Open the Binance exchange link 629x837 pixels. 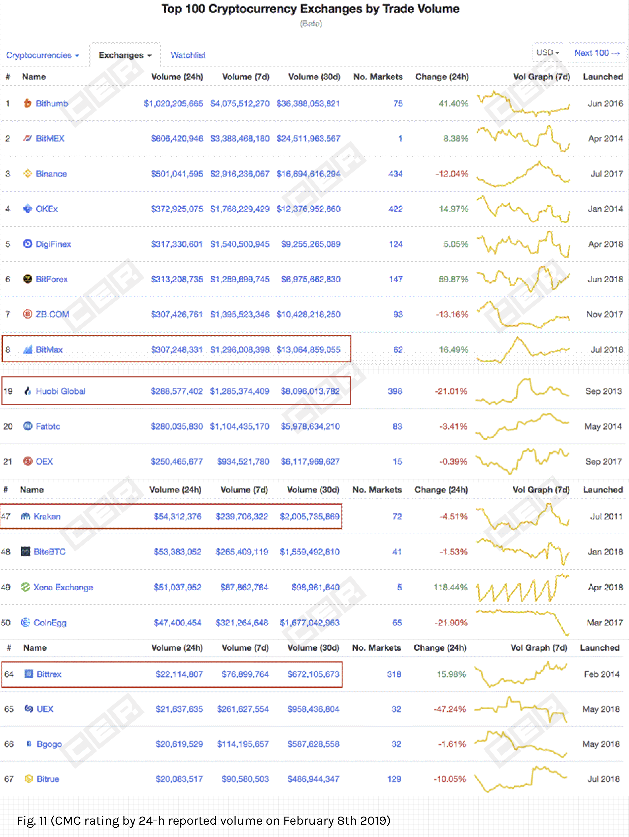pyautogui.click(x=51, y=173)
